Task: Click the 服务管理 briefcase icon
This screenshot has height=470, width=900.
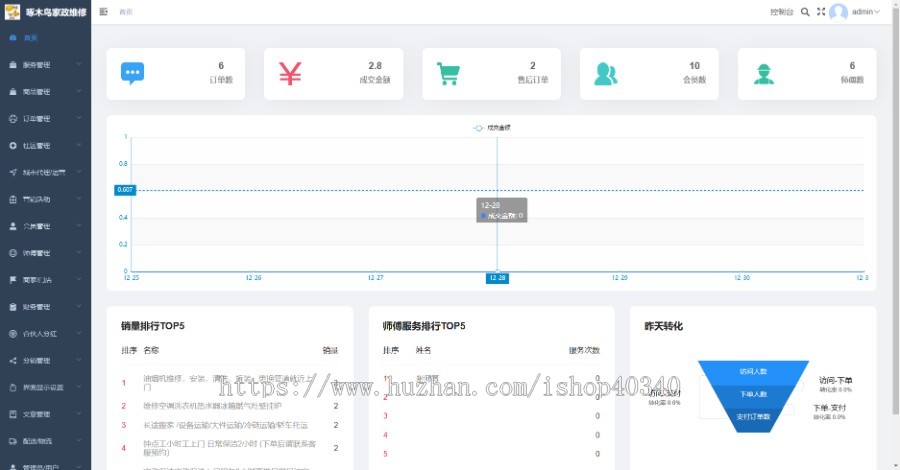Action: (x=13, y=65)
